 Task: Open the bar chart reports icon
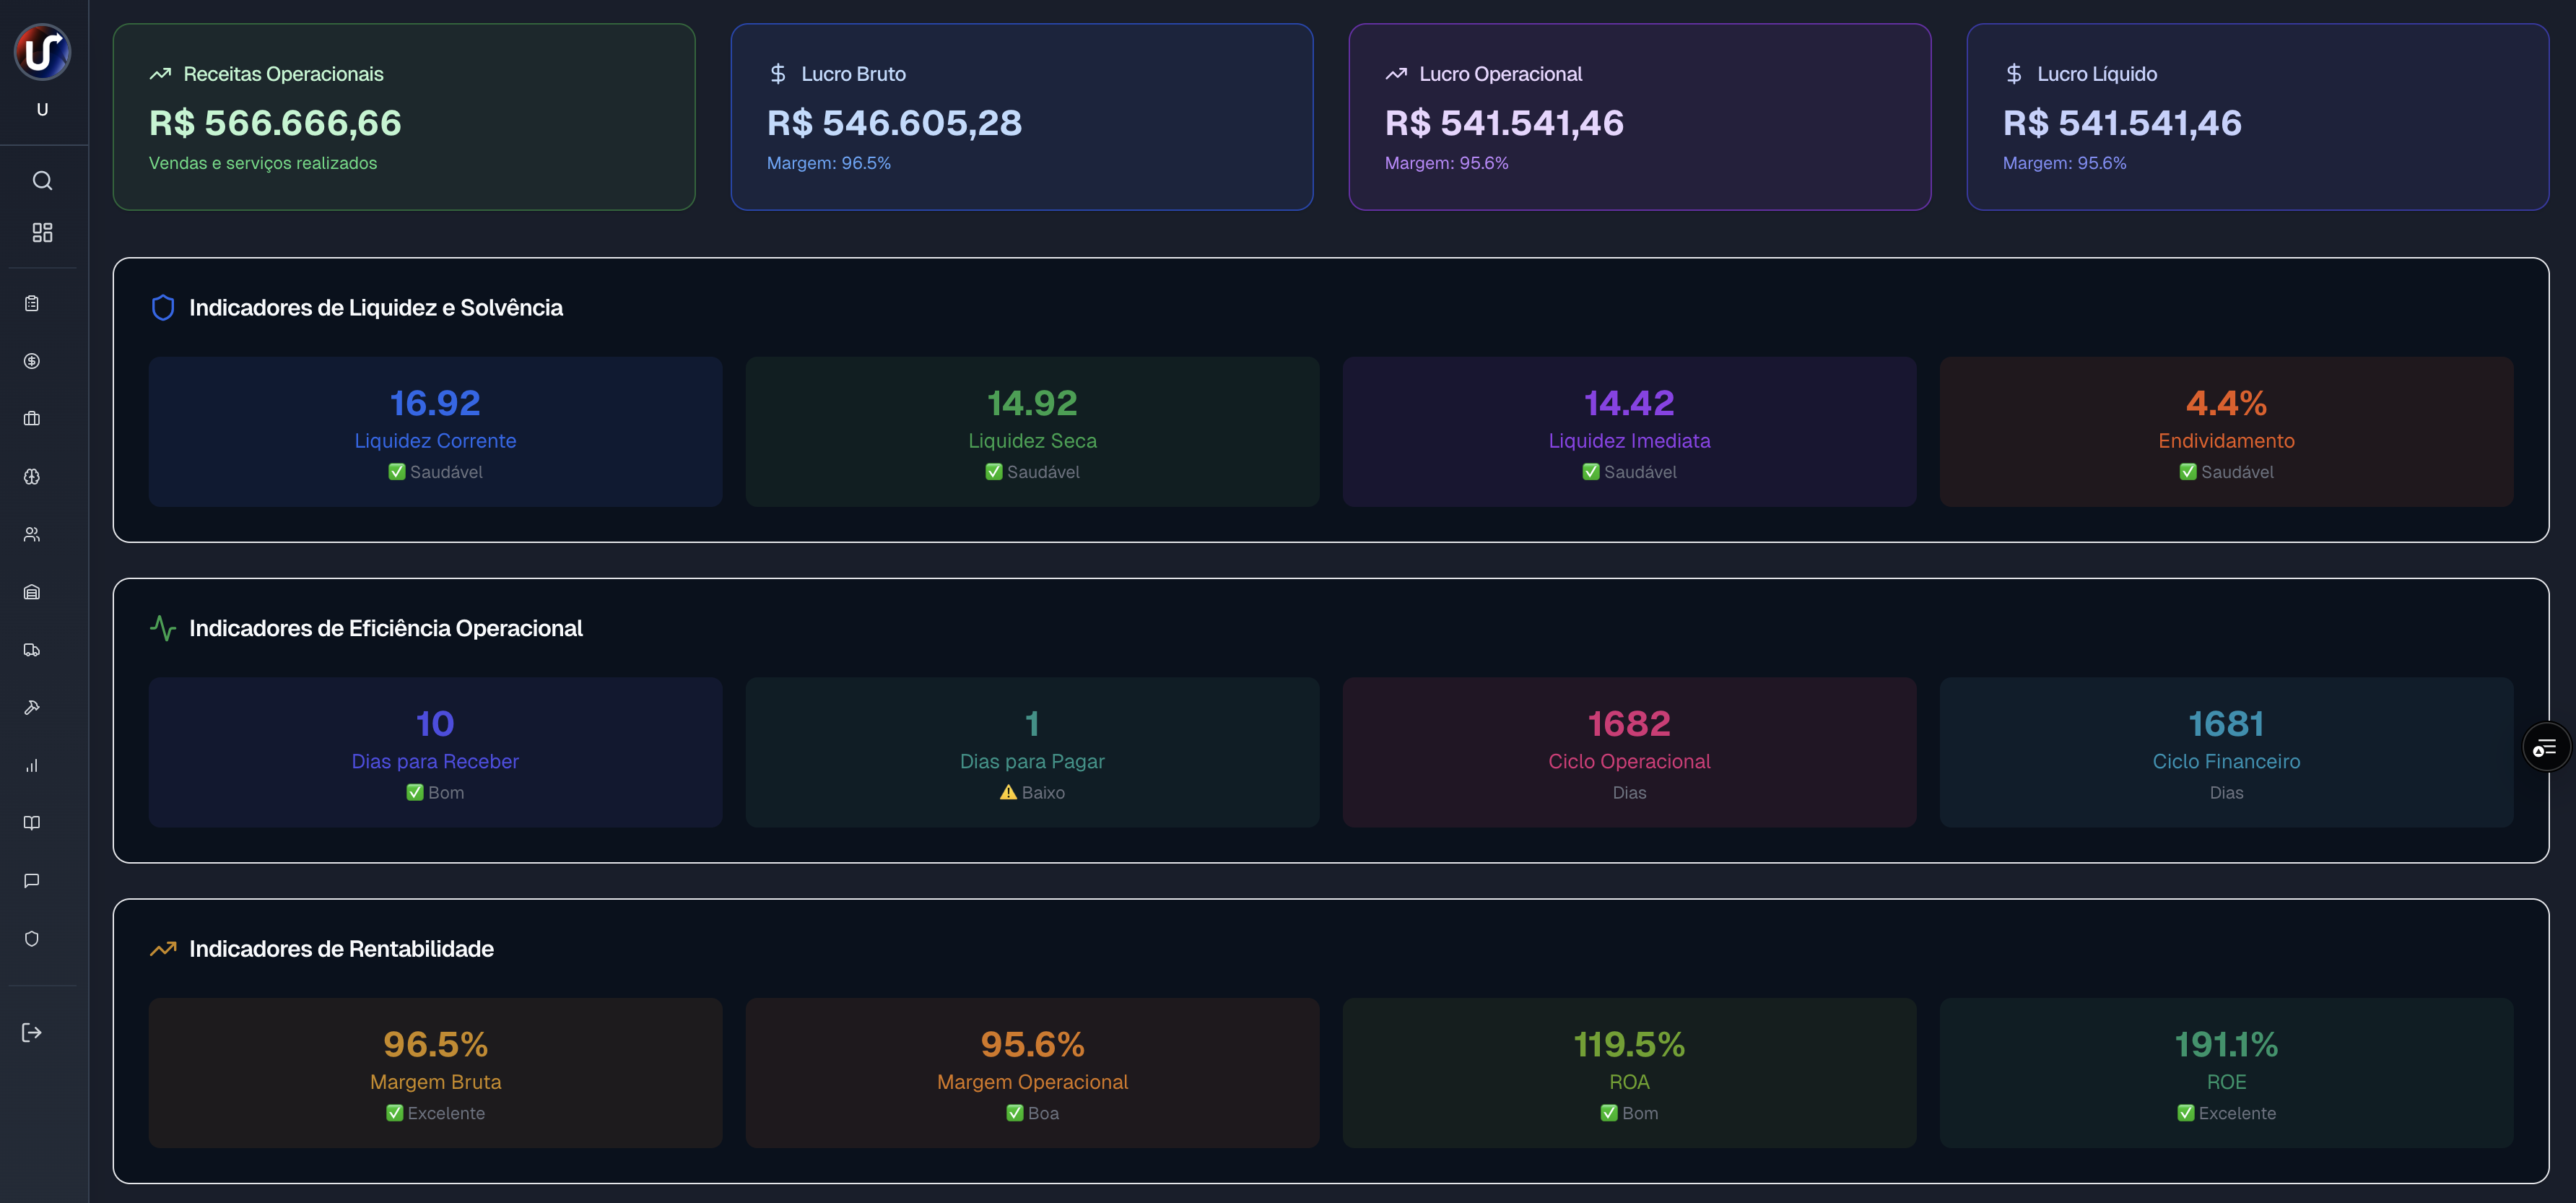click(32, 766)
